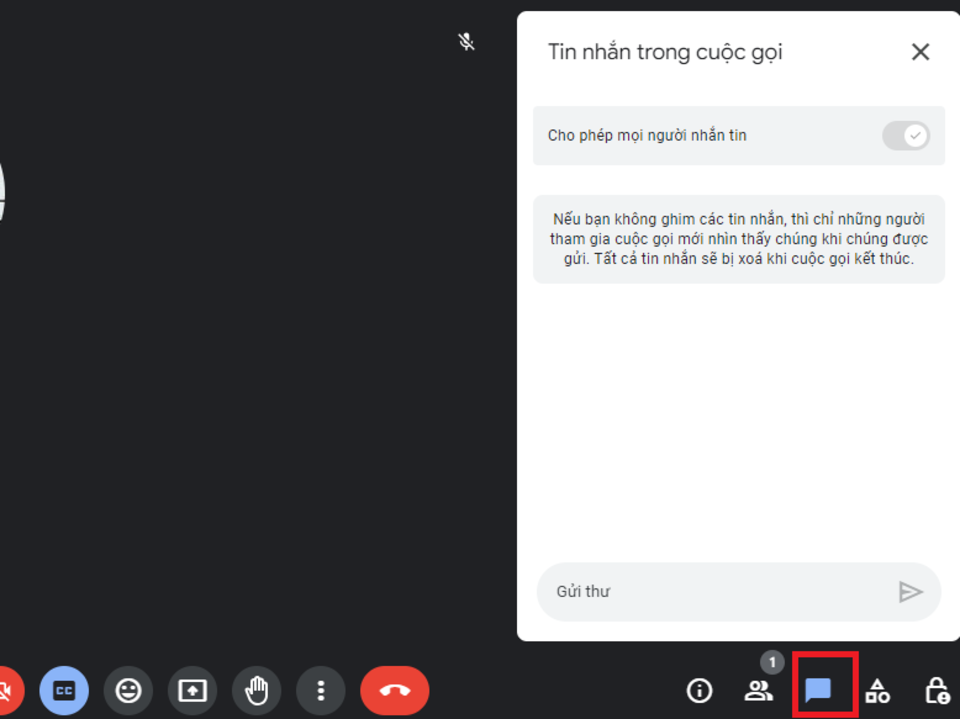960x719 pixels.
Task: Close the in-call messages panel
Action: 920,52
